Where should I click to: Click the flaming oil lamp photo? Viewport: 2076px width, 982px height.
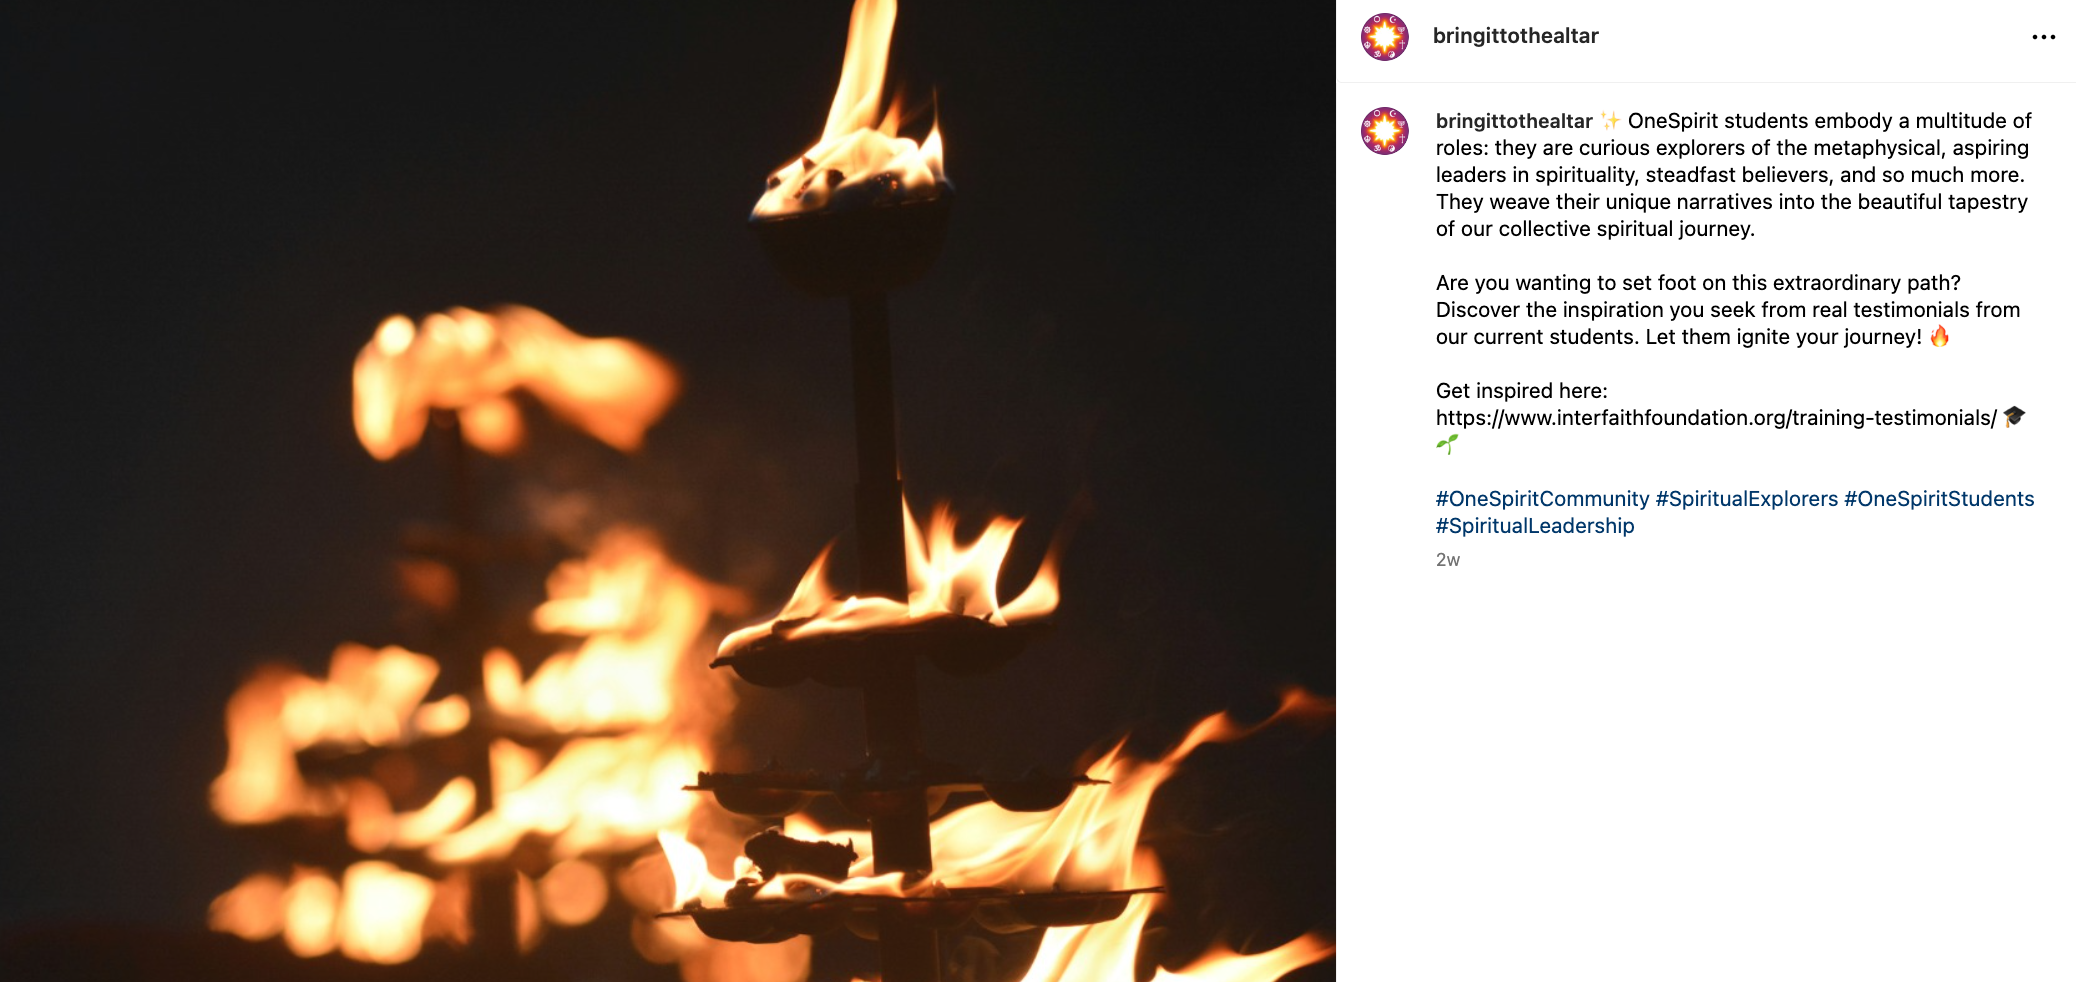coord(668,491)
